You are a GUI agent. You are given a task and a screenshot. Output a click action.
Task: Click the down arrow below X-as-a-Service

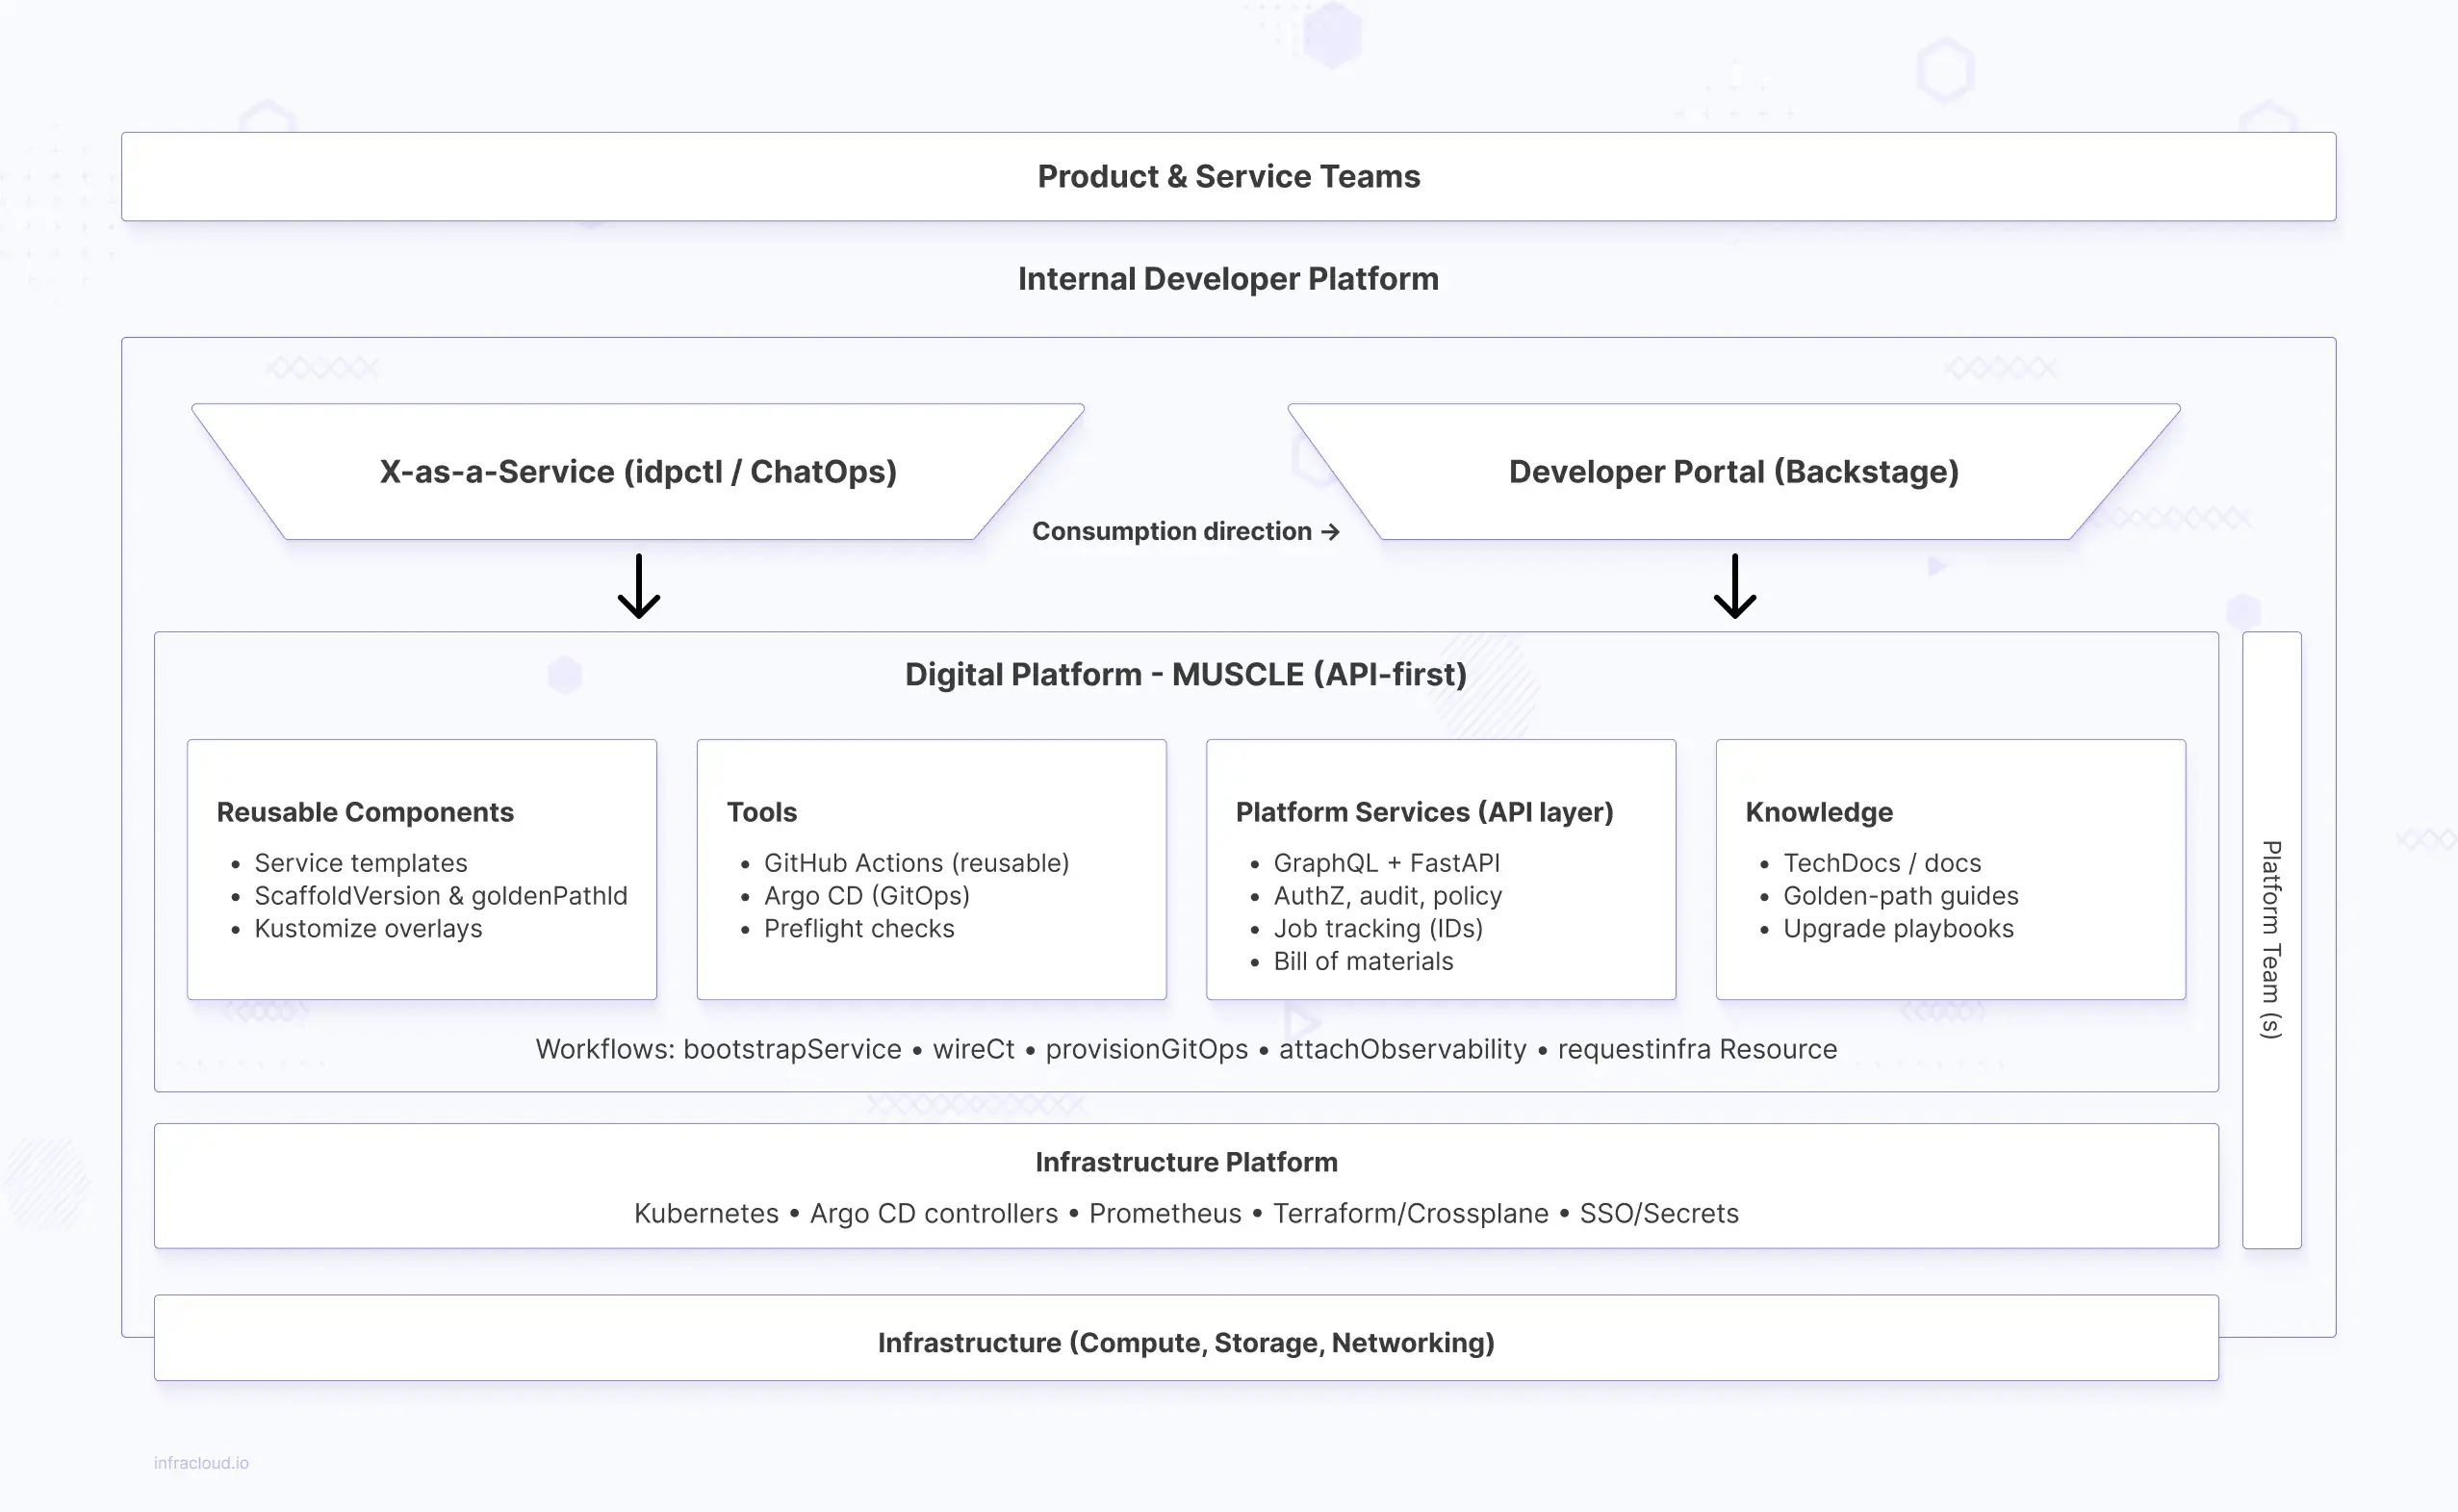638,586
